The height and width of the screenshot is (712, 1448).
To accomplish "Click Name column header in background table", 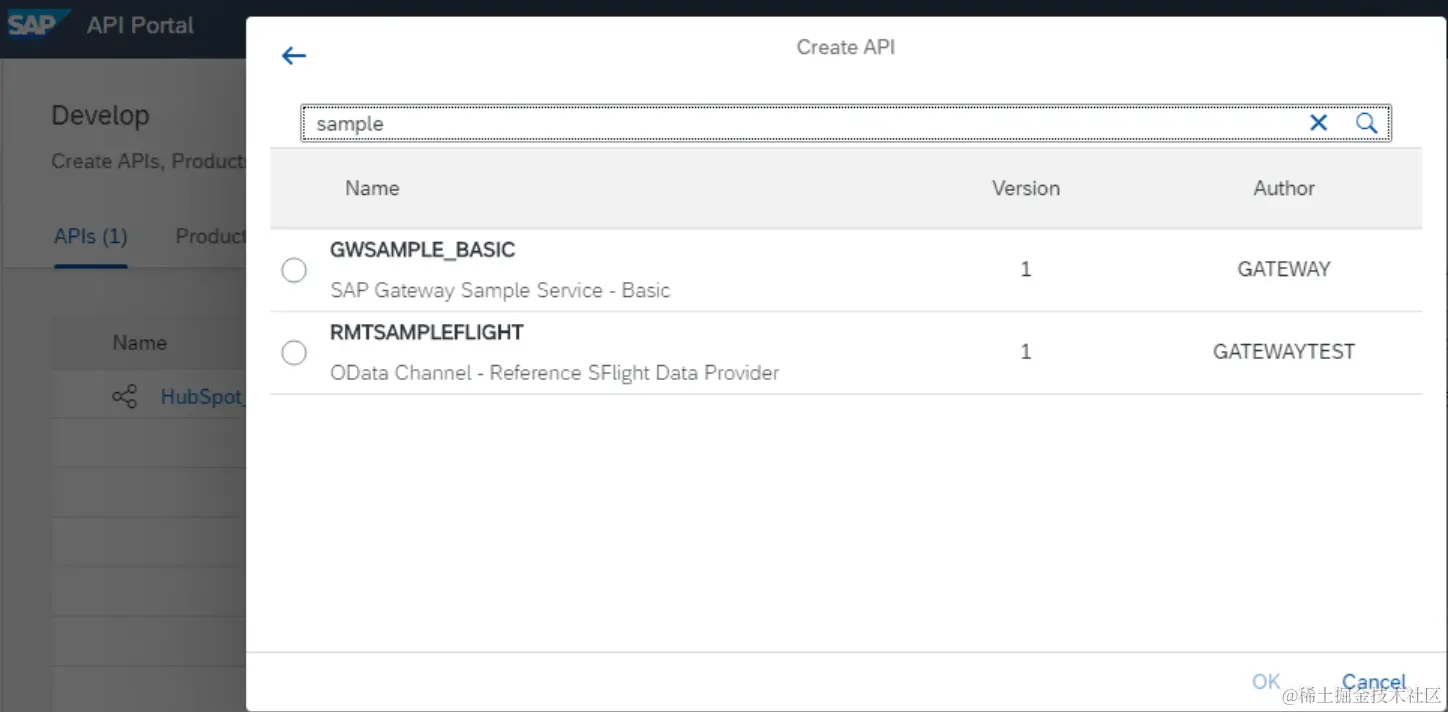I will coord(139,343).
